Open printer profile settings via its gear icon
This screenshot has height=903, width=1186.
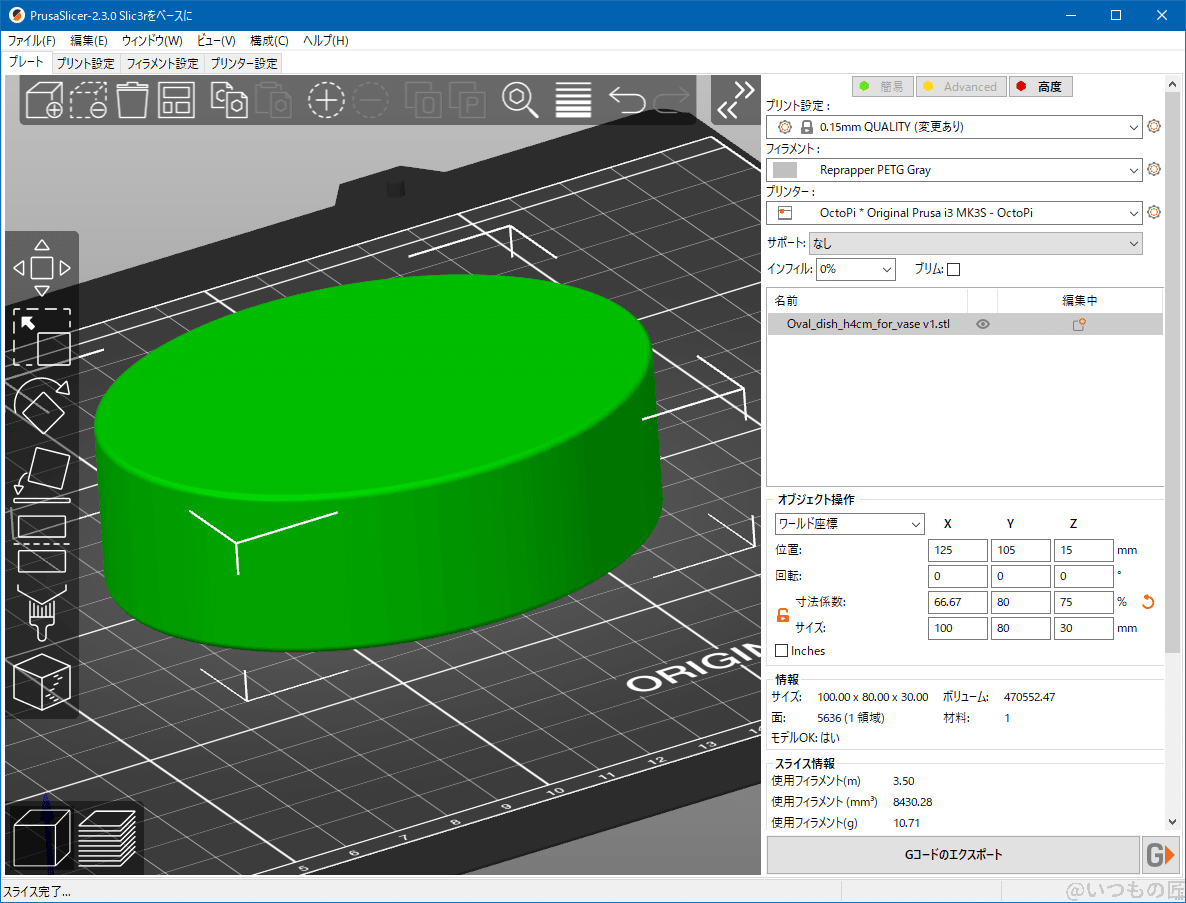(x=1154, y=212)
